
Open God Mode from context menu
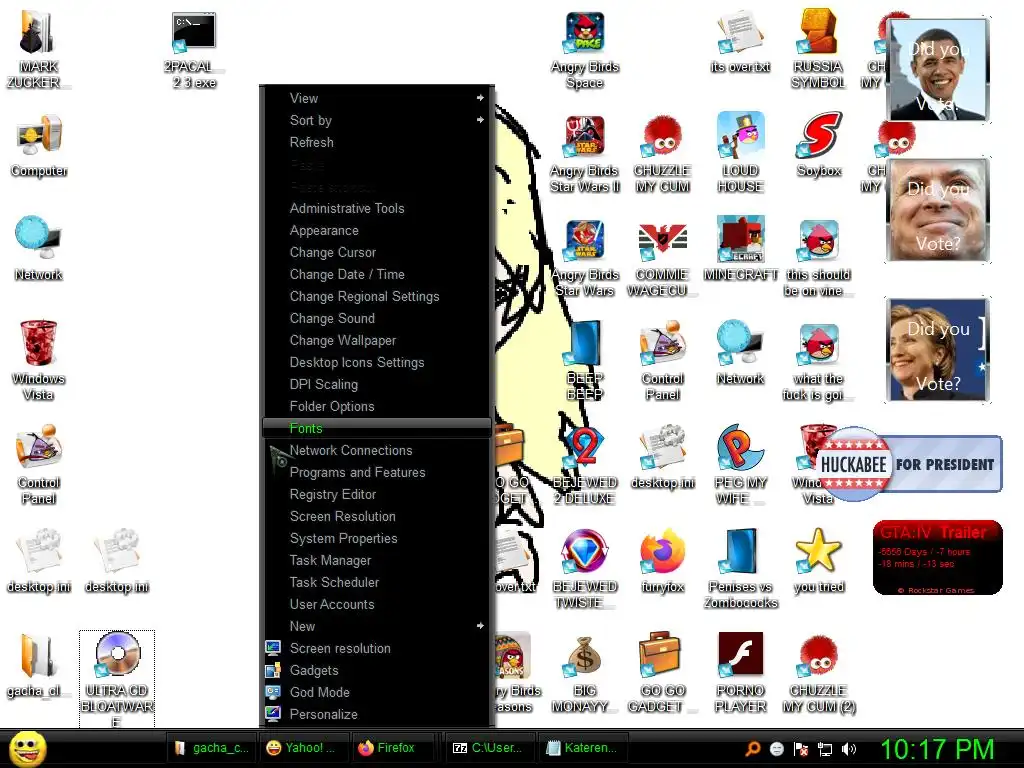click(377, 692)
